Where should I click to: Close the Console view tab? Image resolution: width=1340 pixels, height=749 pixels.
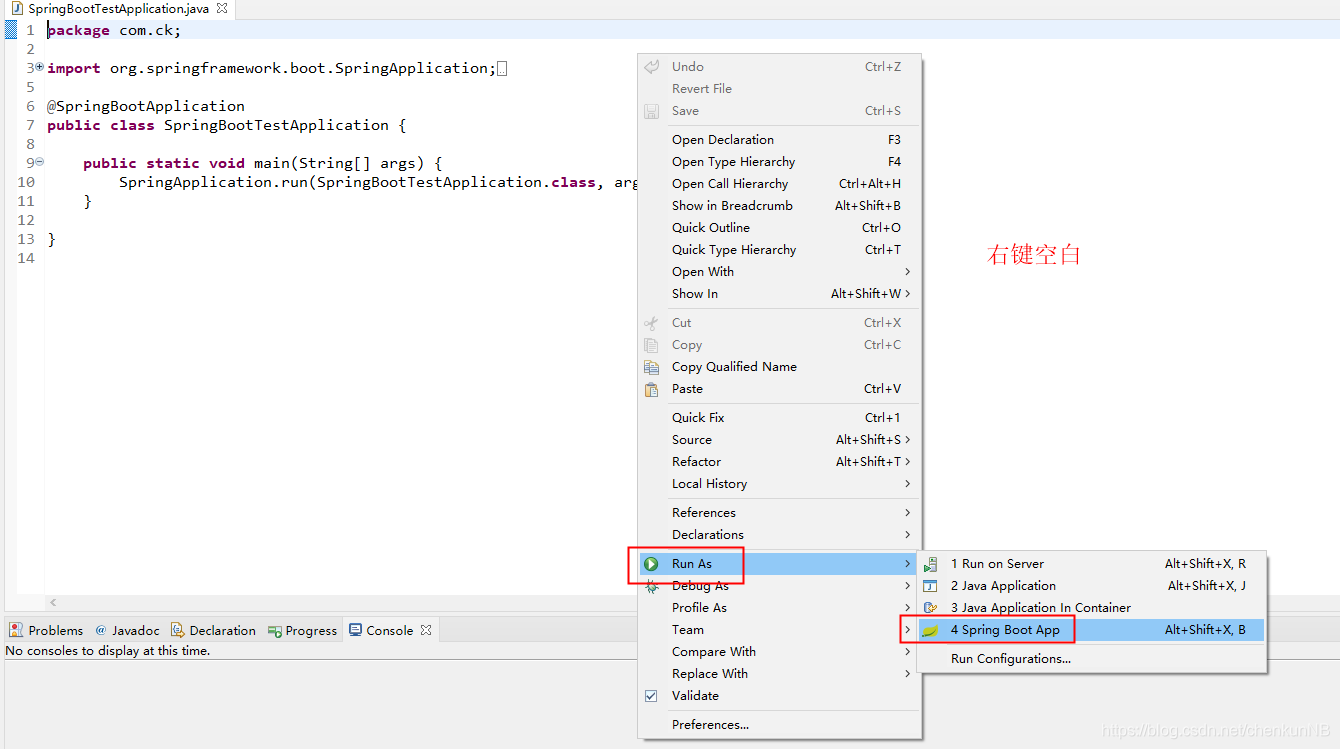click(x=426, y=630)
